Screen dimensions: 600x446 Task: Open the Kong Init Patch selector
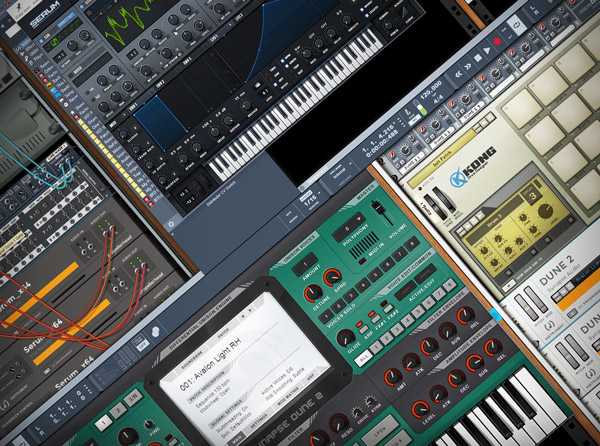click(x=443, y=157)
